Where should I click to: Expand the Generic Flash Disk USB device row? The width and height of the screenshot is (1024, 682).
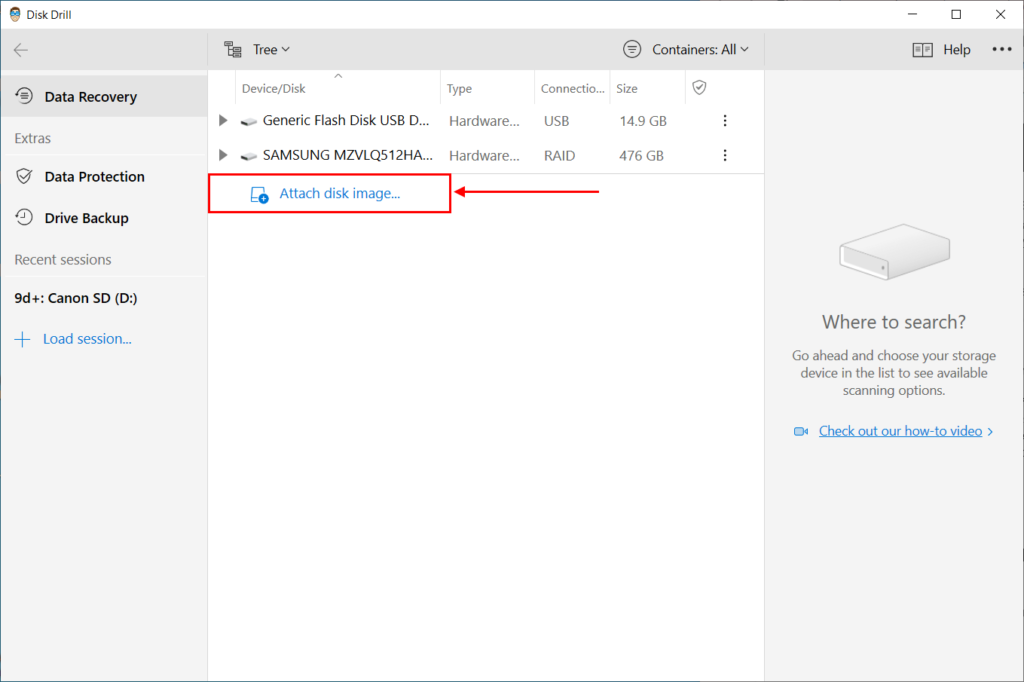(x=222, y=120)
